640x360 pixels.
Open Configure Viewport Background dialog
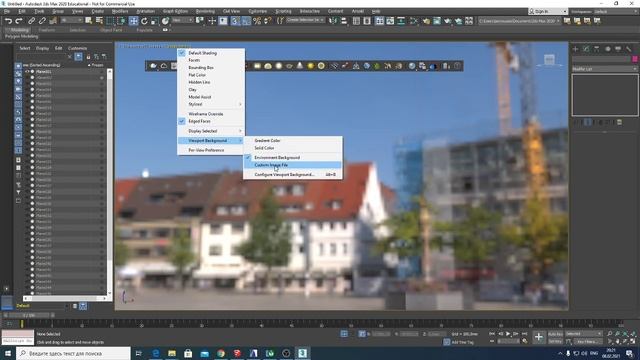[x=293, y=175]
